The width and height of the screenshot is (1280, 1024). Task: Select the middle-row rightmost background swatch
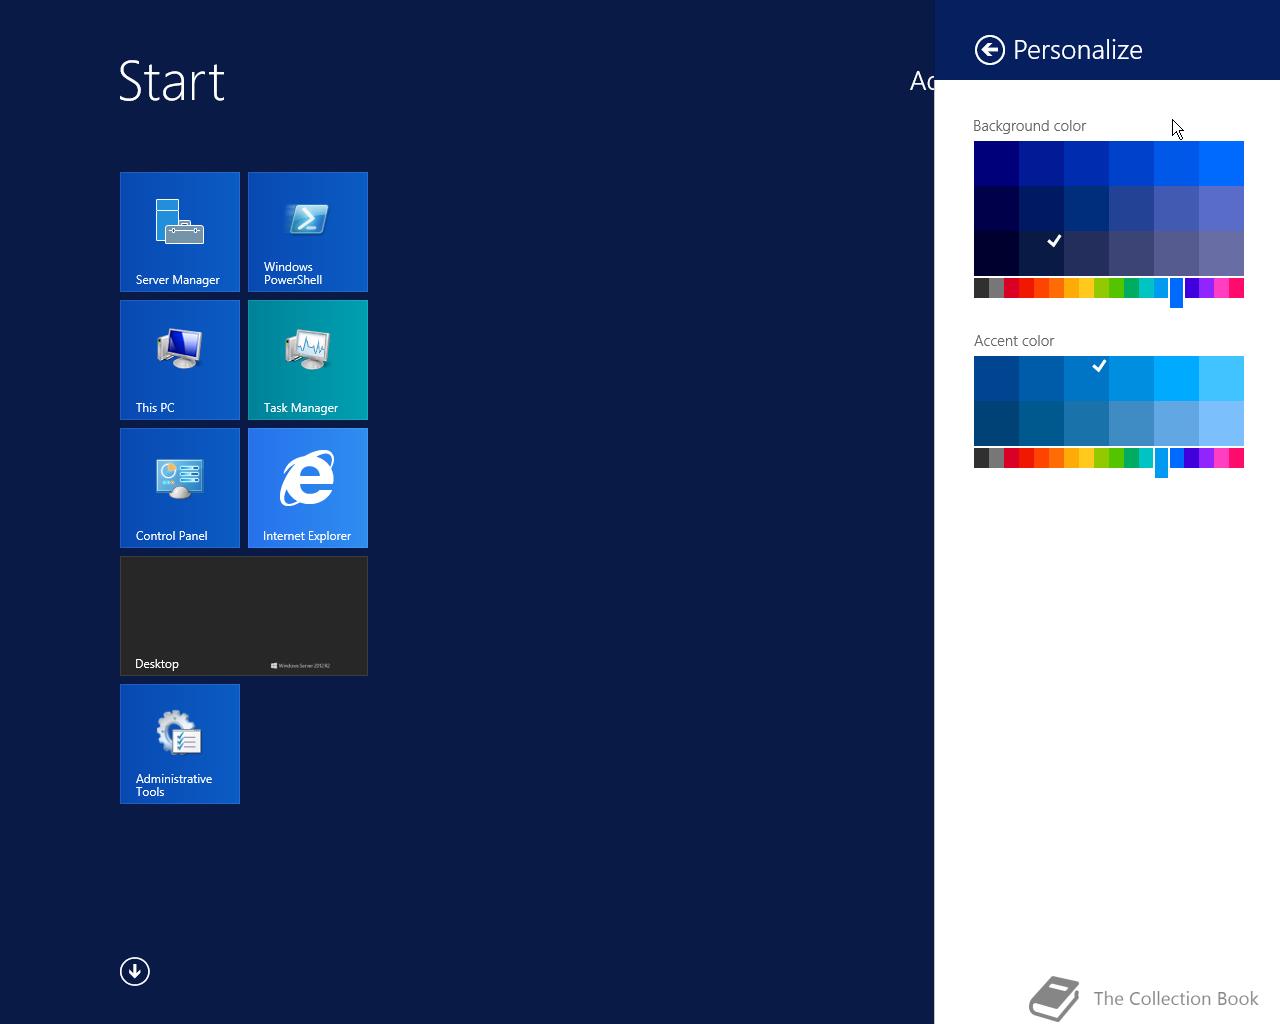pyautogui.click(x=1221, y=208)
